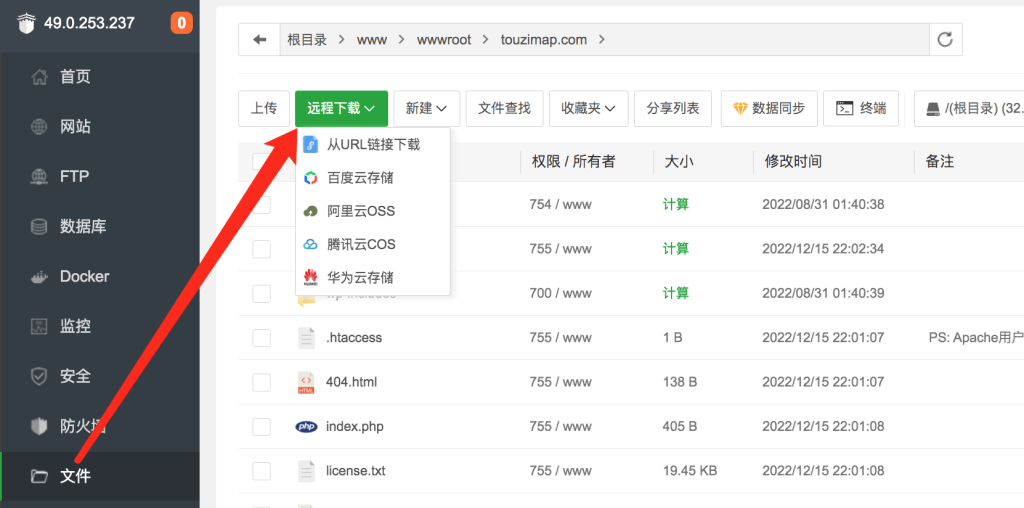Click the 分享列表 button
Image resolution: width=1024 pixels, height=508 pixels.
(x=673, y=108)
